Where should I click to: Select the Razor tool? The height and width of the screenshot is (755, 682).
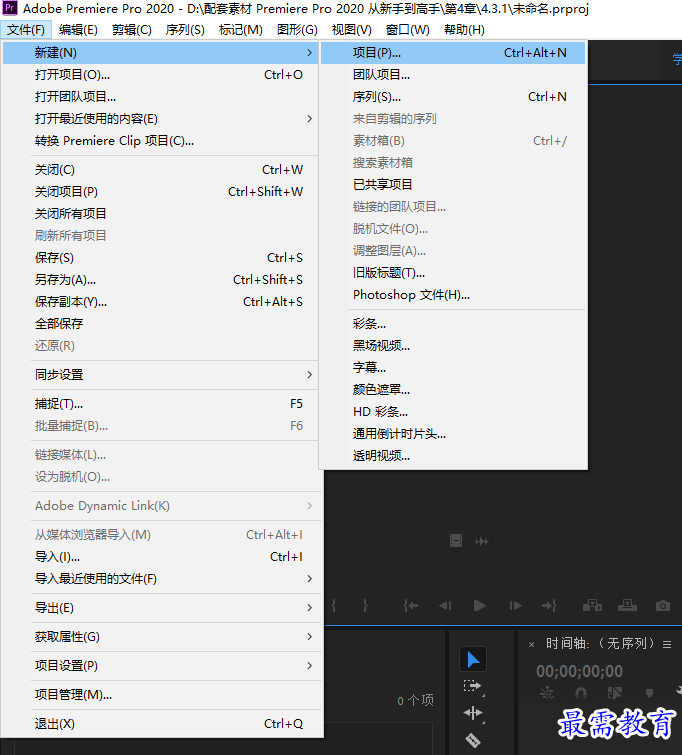pyautogui.click(x=472, y=739)
